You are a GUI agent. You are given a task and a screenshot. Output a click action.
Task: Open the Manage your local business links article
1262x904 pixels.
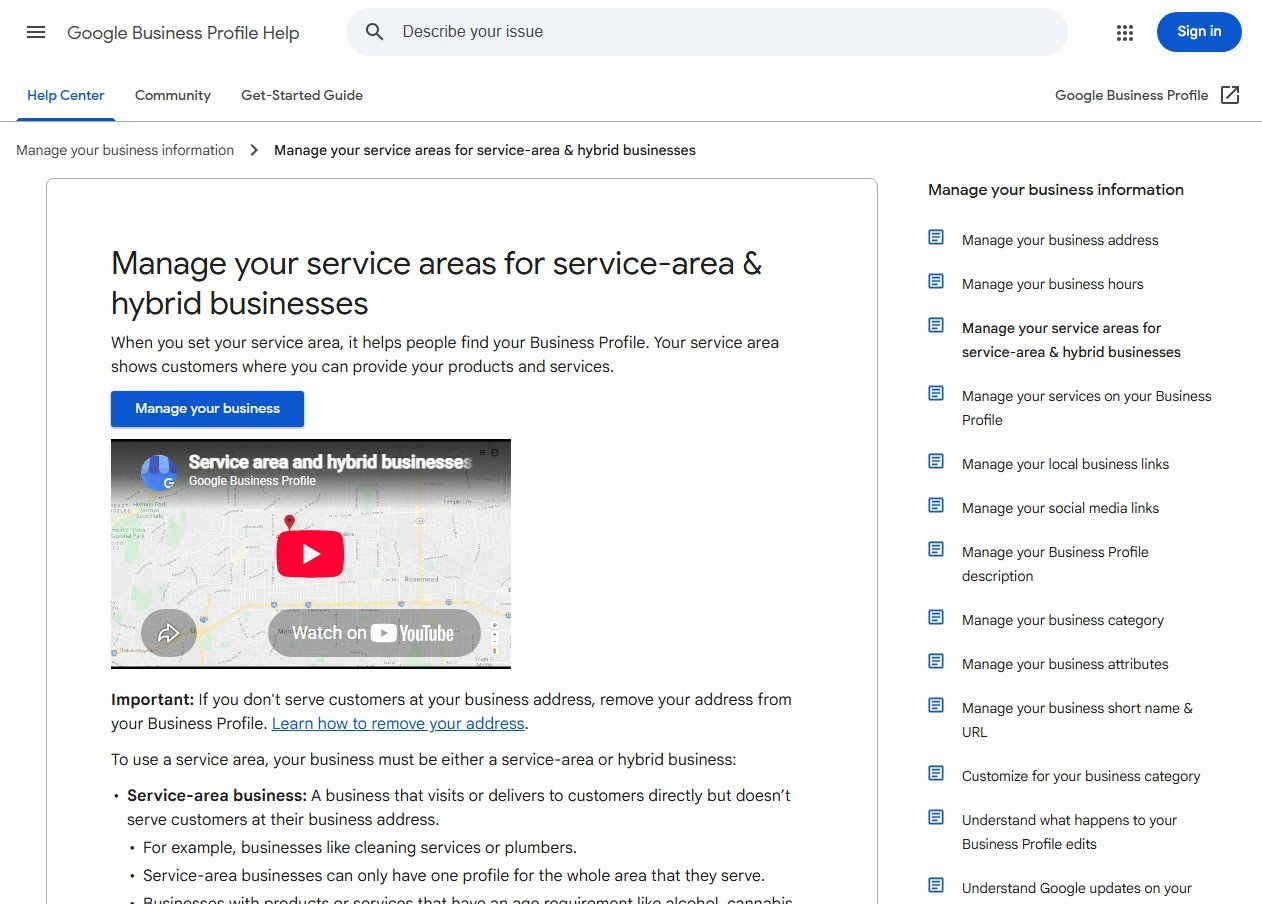point(1065,464)
